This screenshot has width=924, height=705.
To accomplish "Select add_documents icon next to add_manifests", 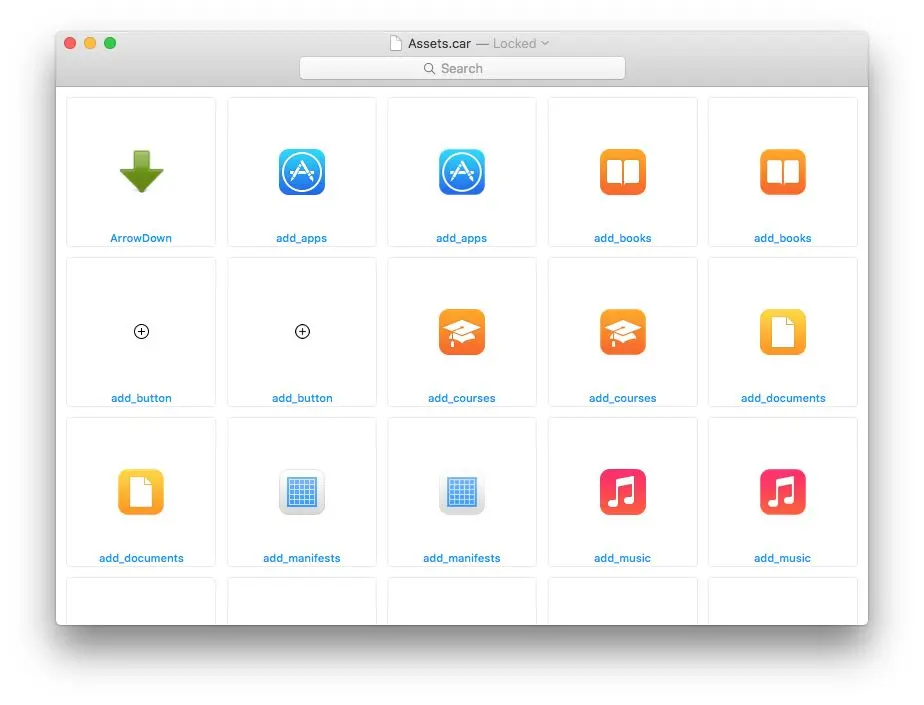I will 141,492.
